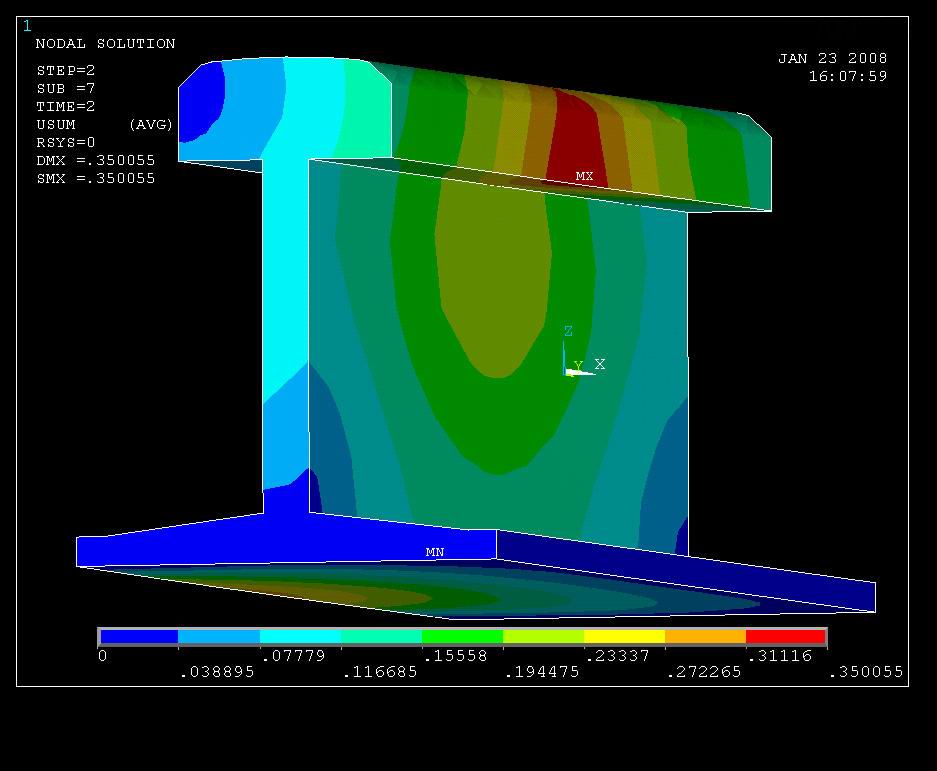Click legend value .194475
Viewport: 937px width, 771px height.
(x=542, y=672)
